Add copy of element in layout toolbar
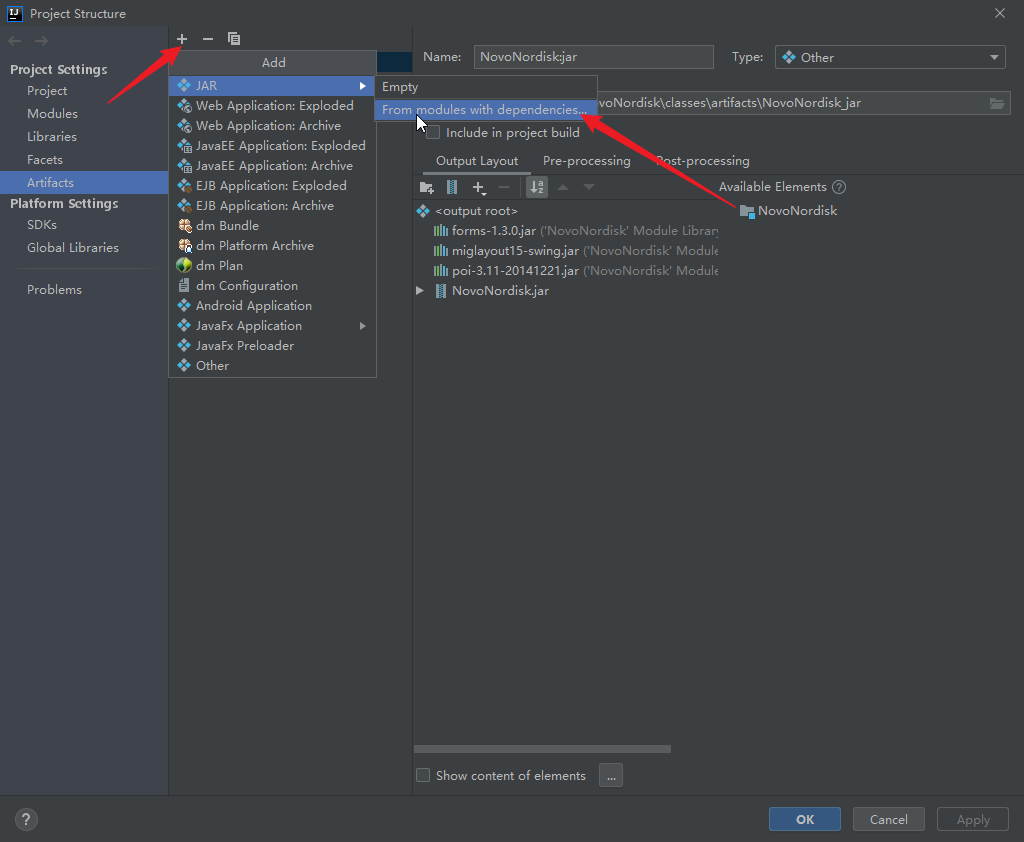 [x=479, y=187]
